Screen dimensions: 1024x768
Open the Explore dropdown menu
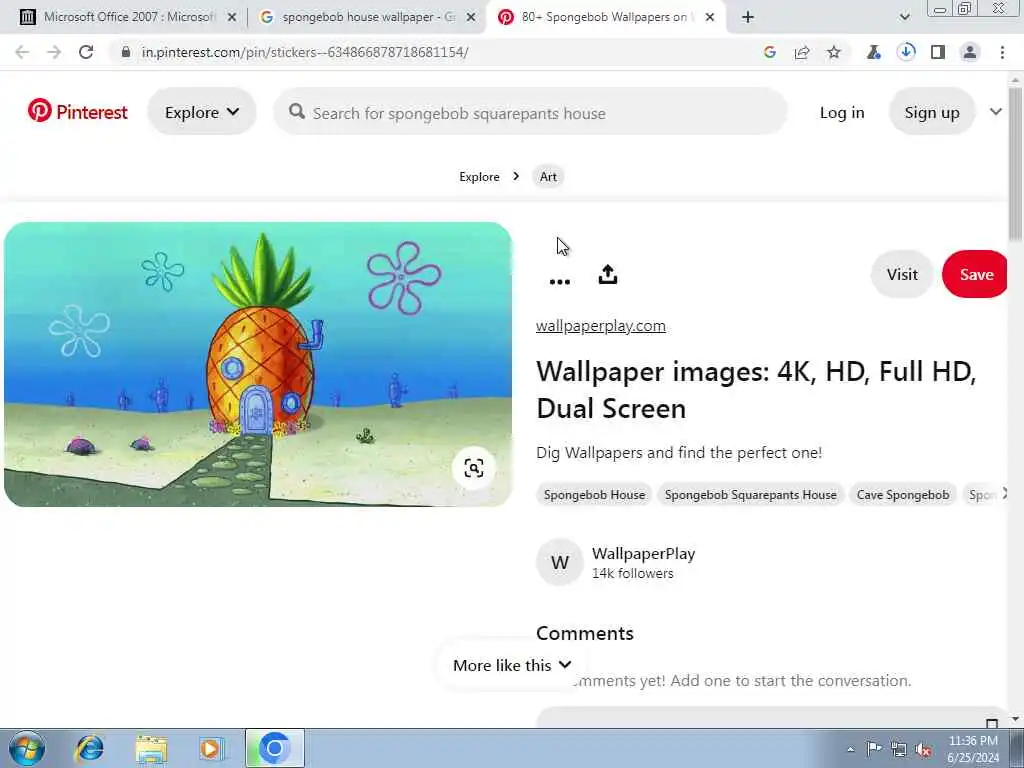(x=202, y=112)
